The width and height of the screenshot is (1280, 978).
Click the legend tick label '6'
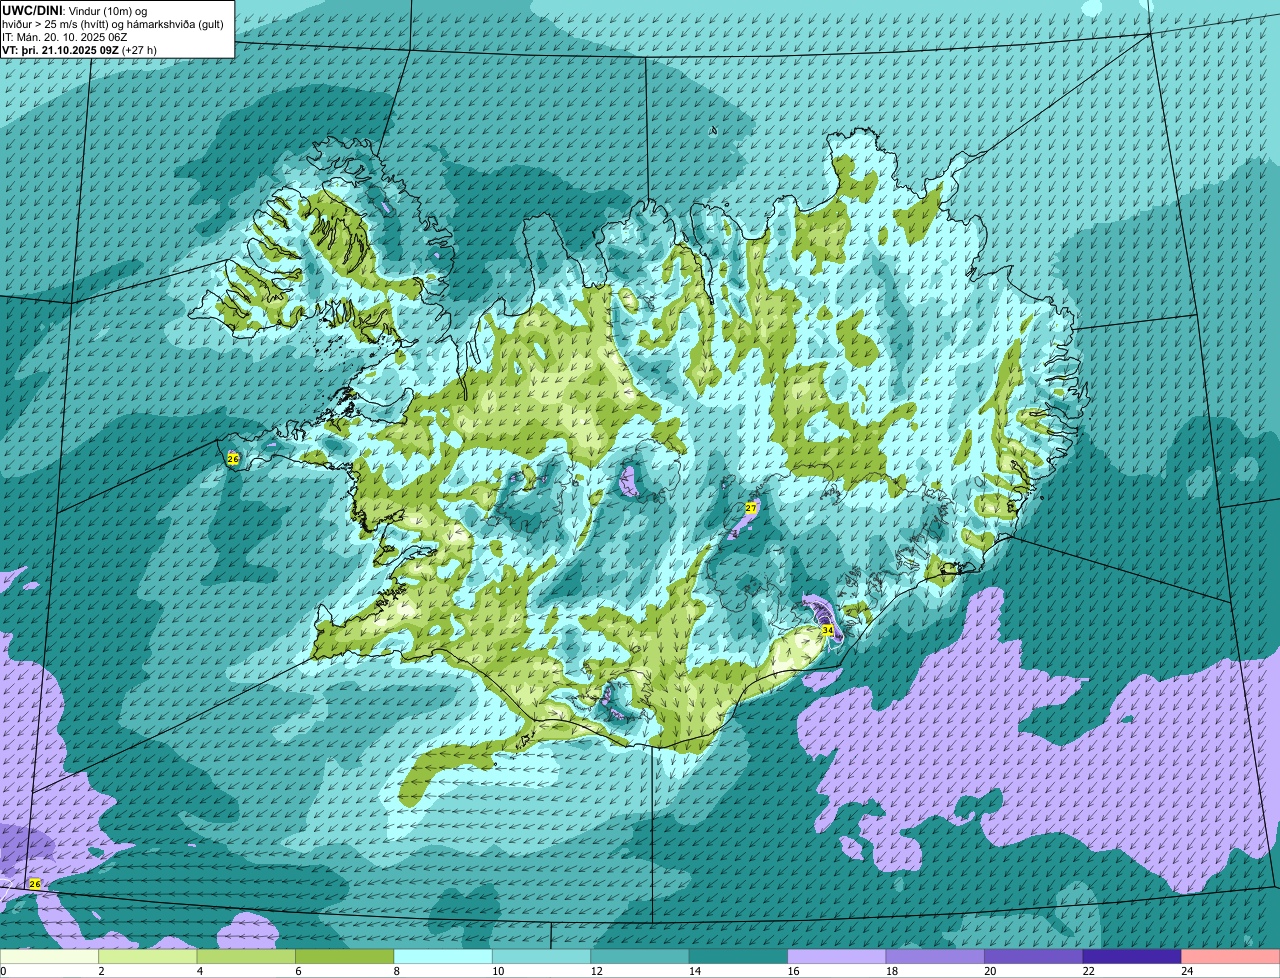pyautogui.click(x=298, y=971)
